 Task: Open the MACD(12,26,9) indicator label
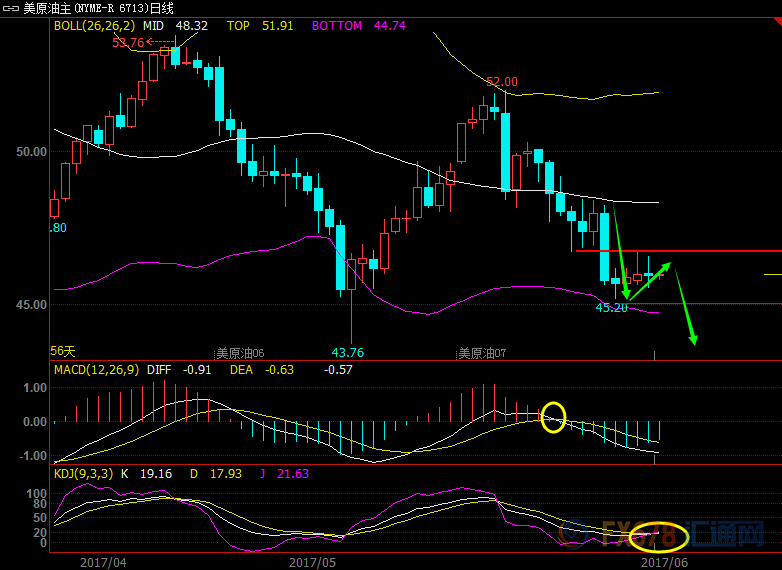pyautogui.click(x=96, y=370)
